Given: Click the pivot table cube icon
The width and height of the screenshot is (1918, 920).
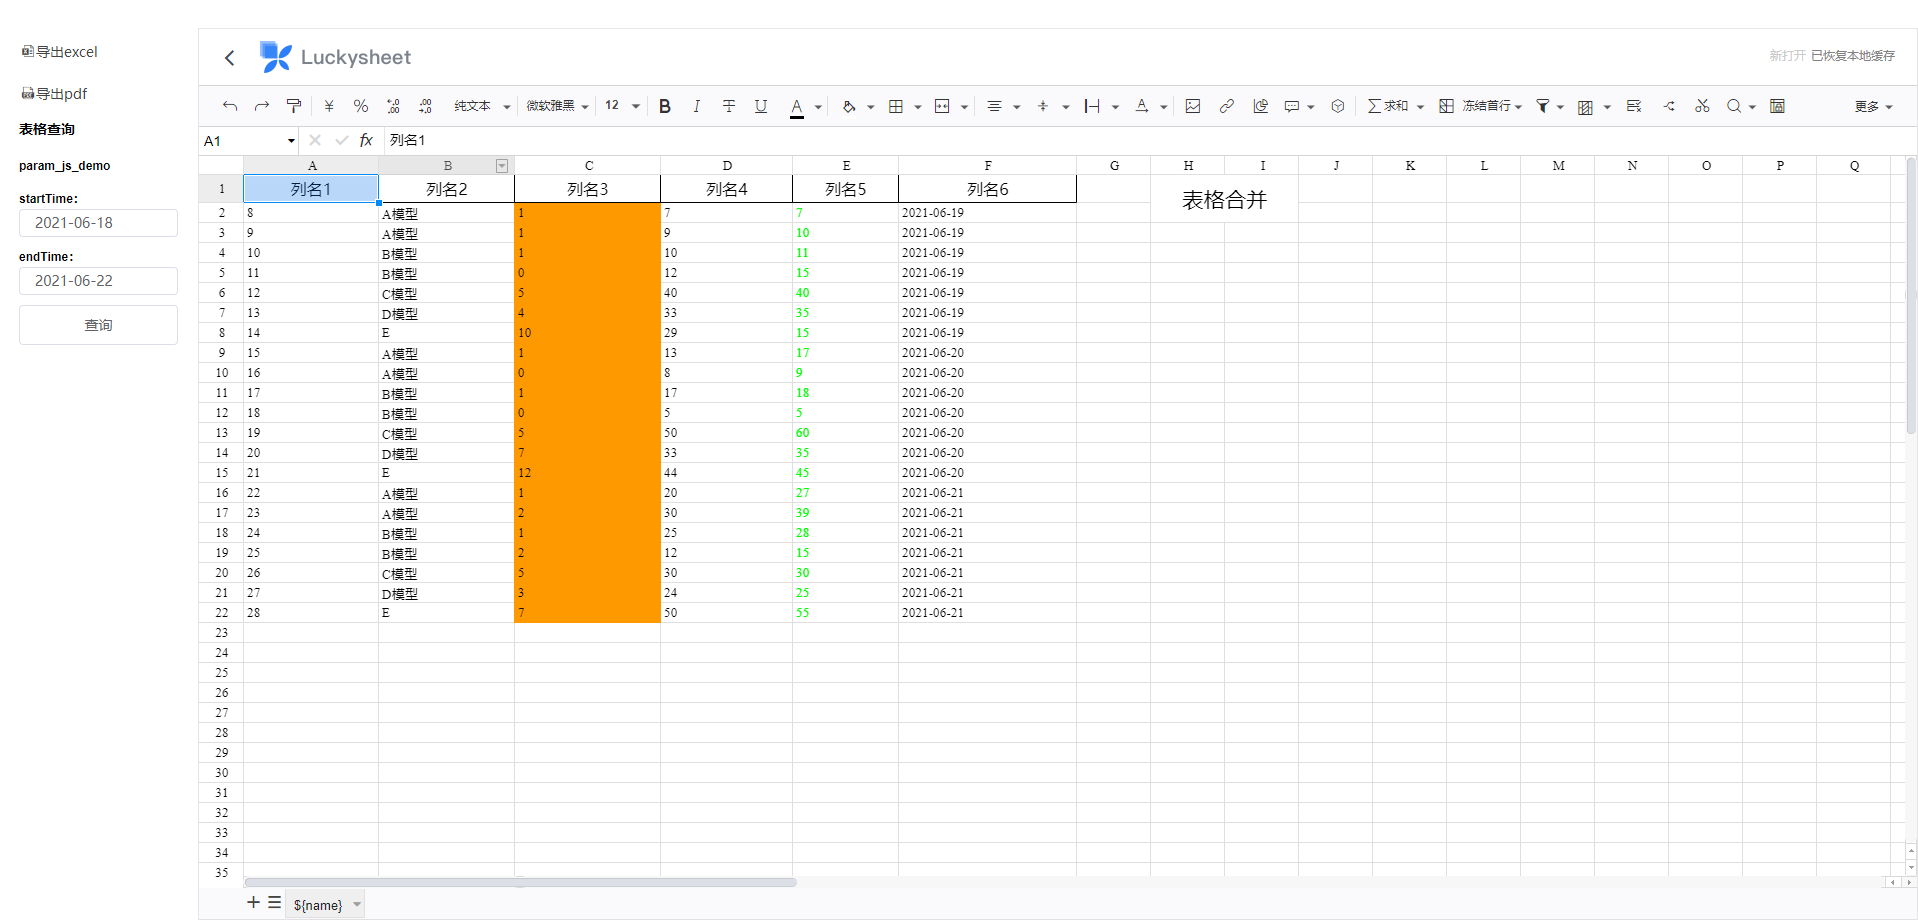Looking at the screenshot, I should 1338,106.
